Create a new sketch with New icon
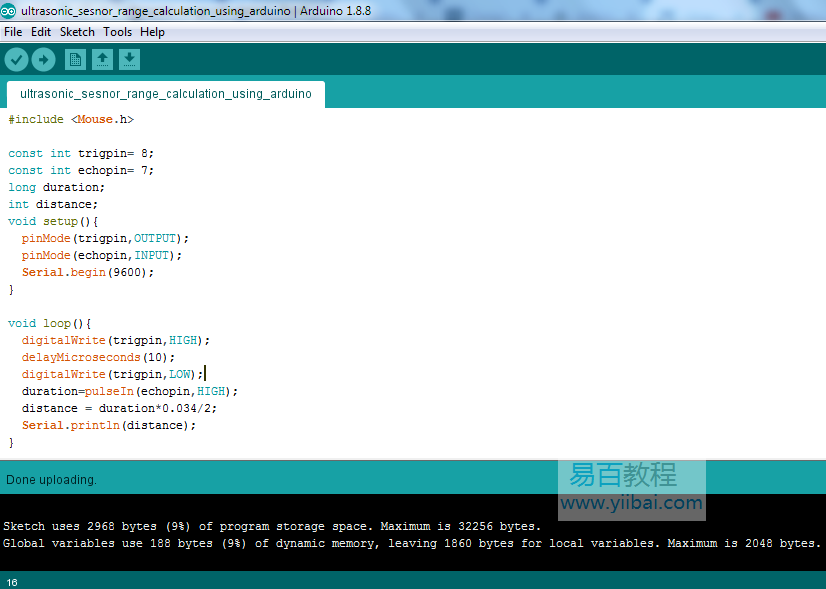Viewport: 826px width, 589px height. click(x=75, y=60)
